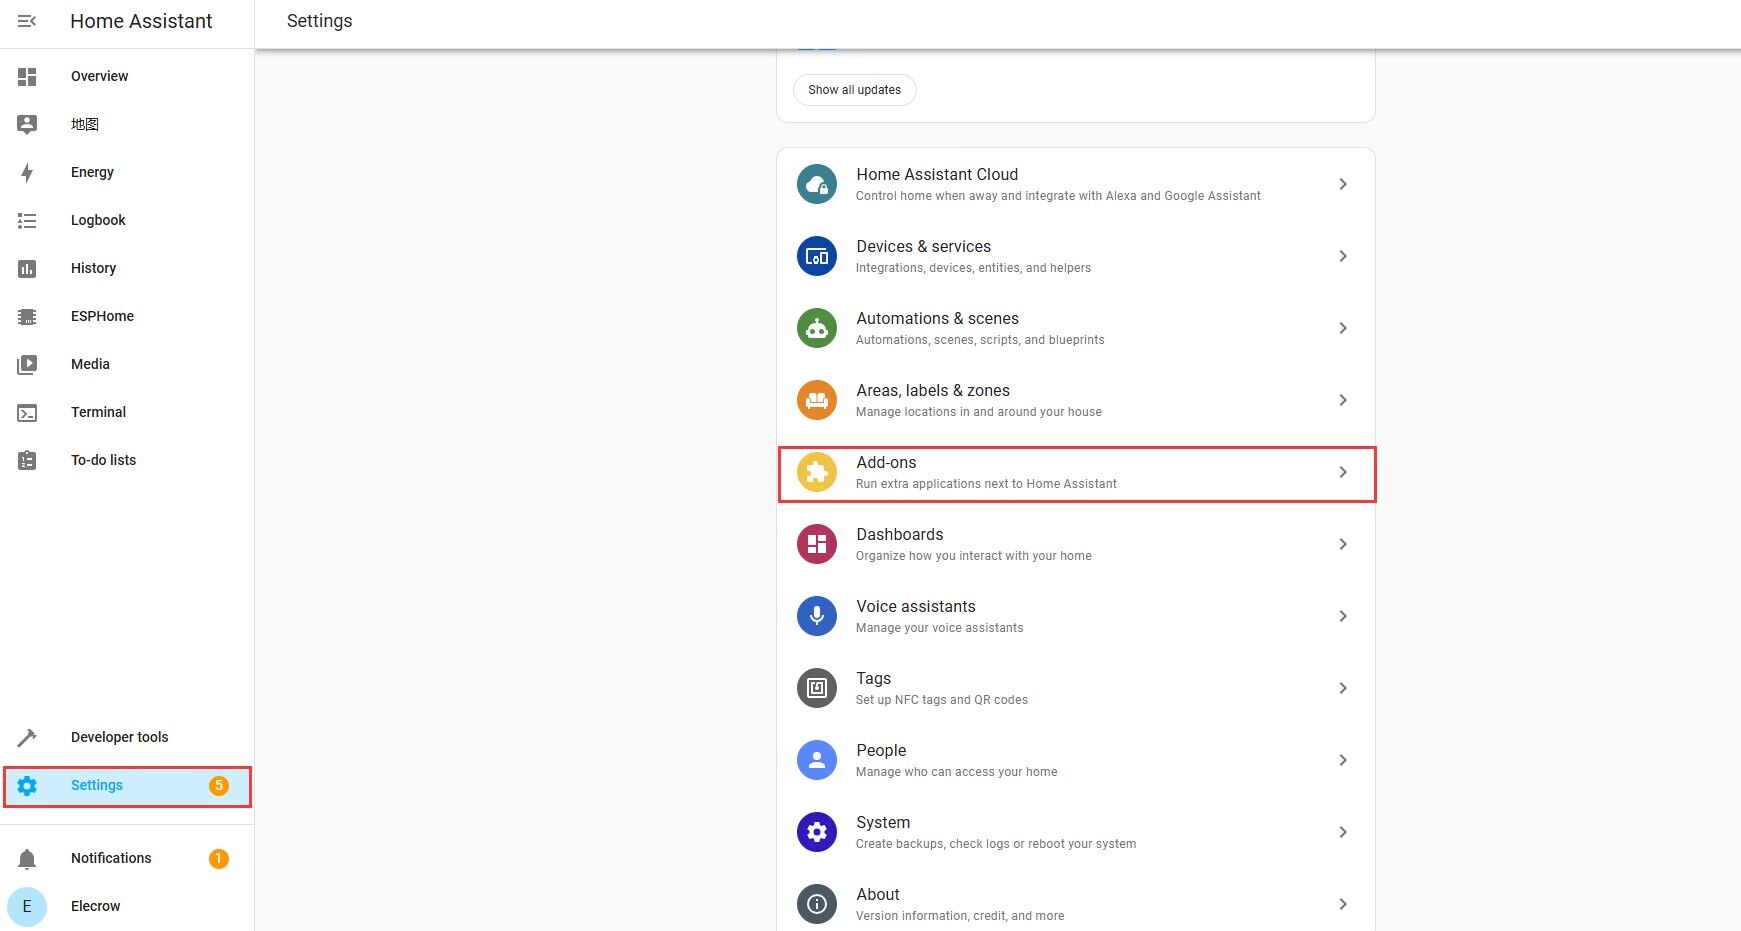This screenshot has width=1741, height=931.
Task: Click 'Set up NFC tags and QR codes' text
Action: (942, 700)
